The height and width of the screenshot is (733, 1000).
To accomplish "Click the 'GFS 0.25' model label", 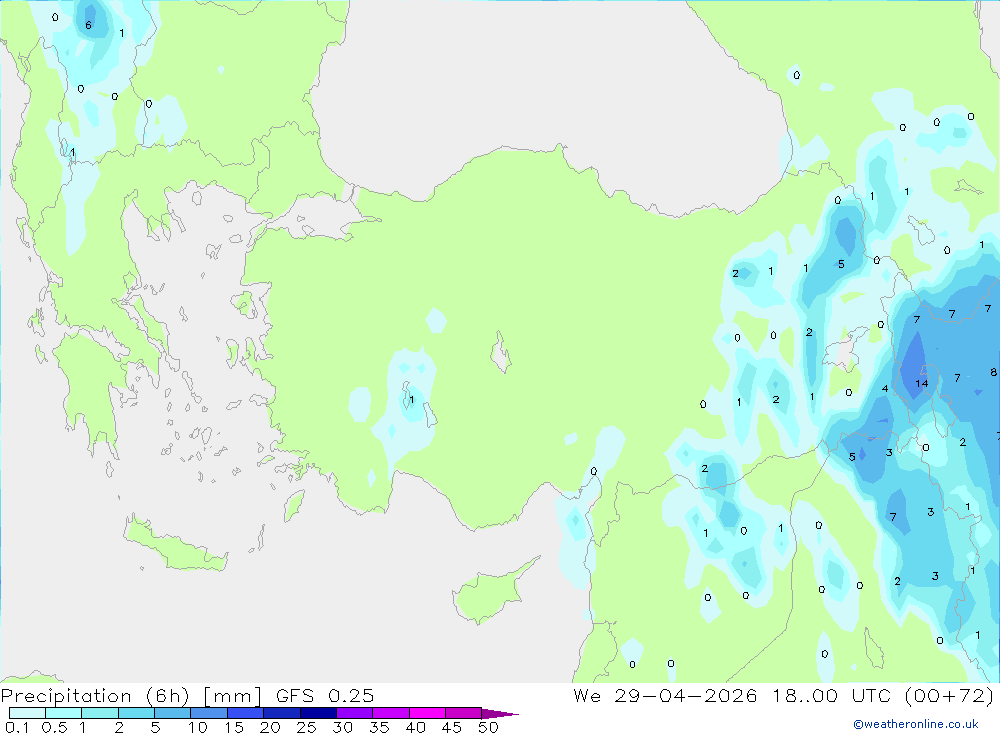I will pyautogui.click(x=325, y=695).
